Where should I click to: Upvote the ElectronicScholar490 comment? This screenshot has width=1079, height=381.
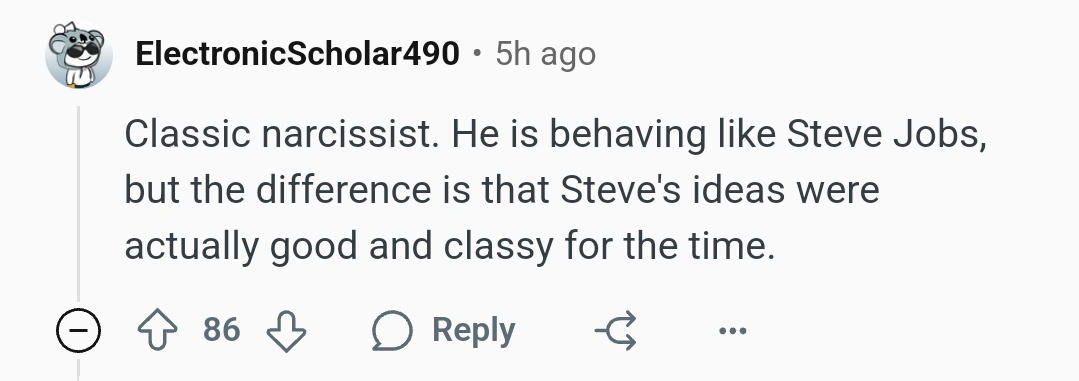click(x=158, y=330)
